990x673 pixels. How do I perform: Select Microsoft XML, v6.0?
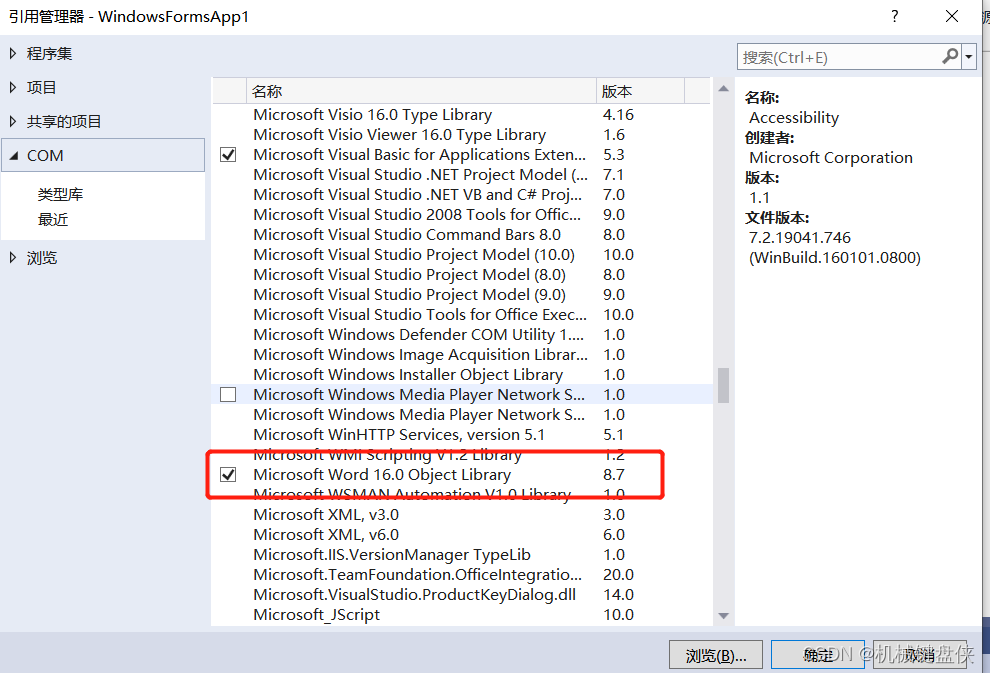(x=462, y=535)
